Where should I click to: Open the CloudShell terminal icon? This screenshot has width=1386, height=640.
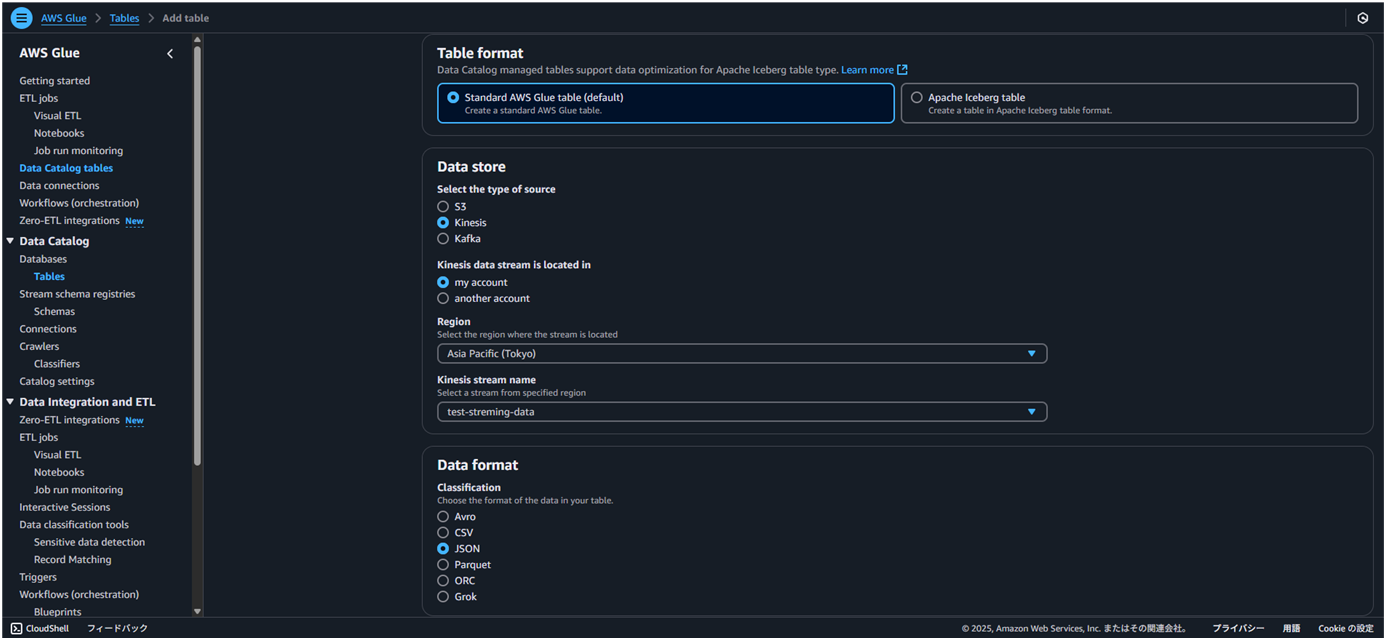point(16,628)
